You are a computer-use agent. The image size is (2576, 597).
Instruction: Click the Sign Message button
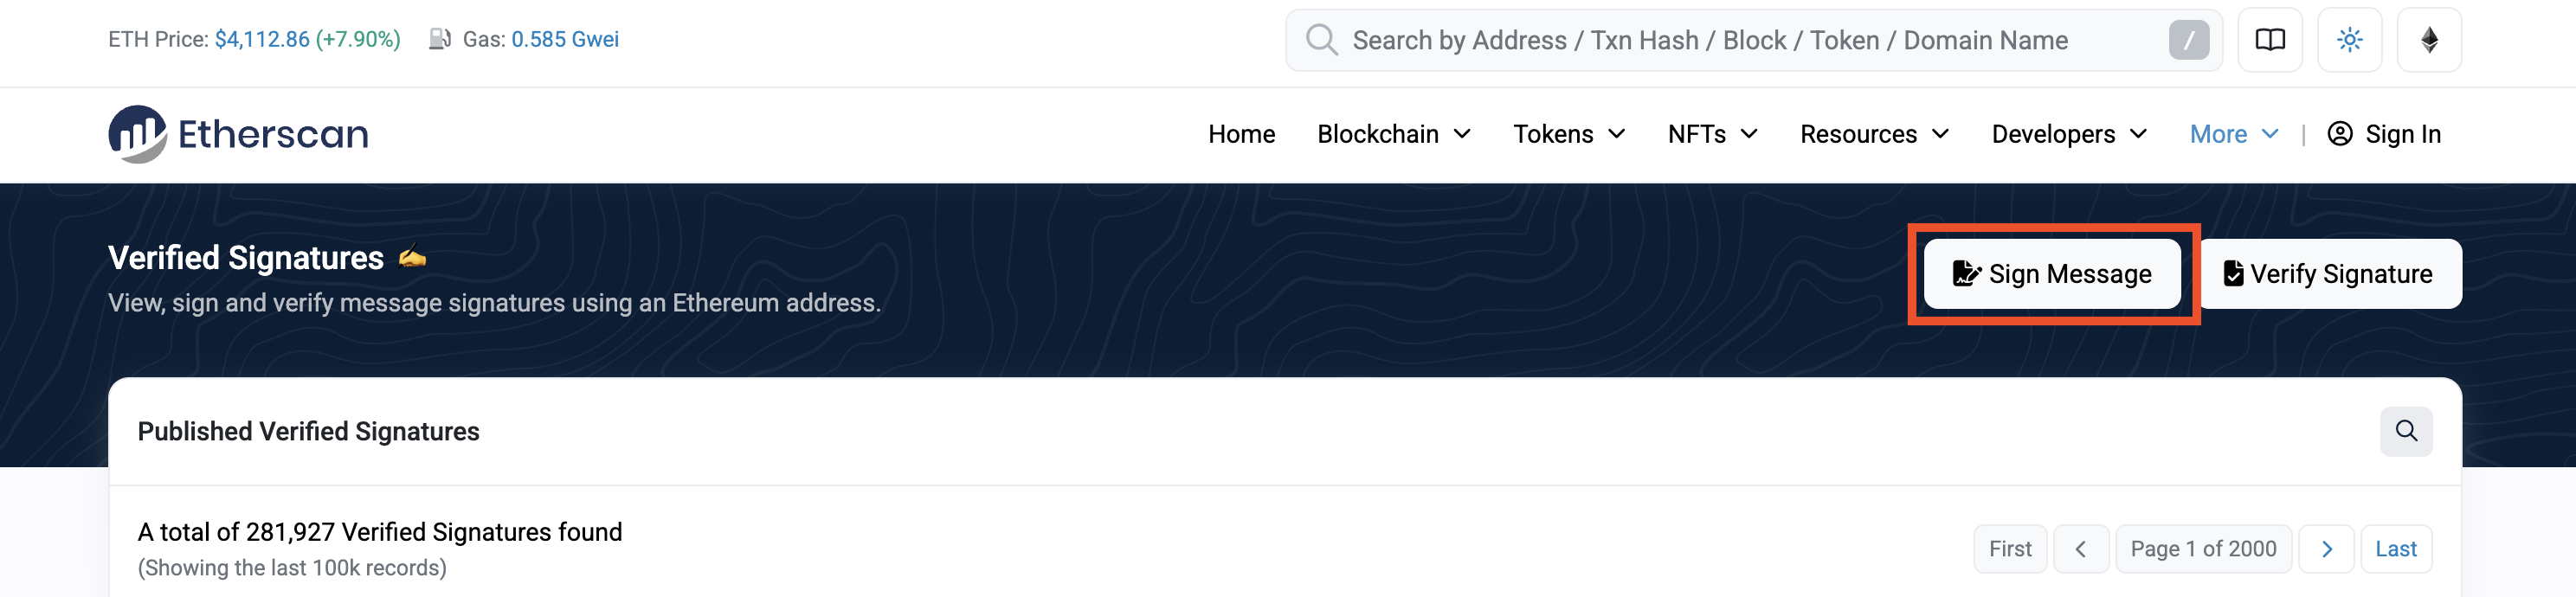pos(2052,274)
